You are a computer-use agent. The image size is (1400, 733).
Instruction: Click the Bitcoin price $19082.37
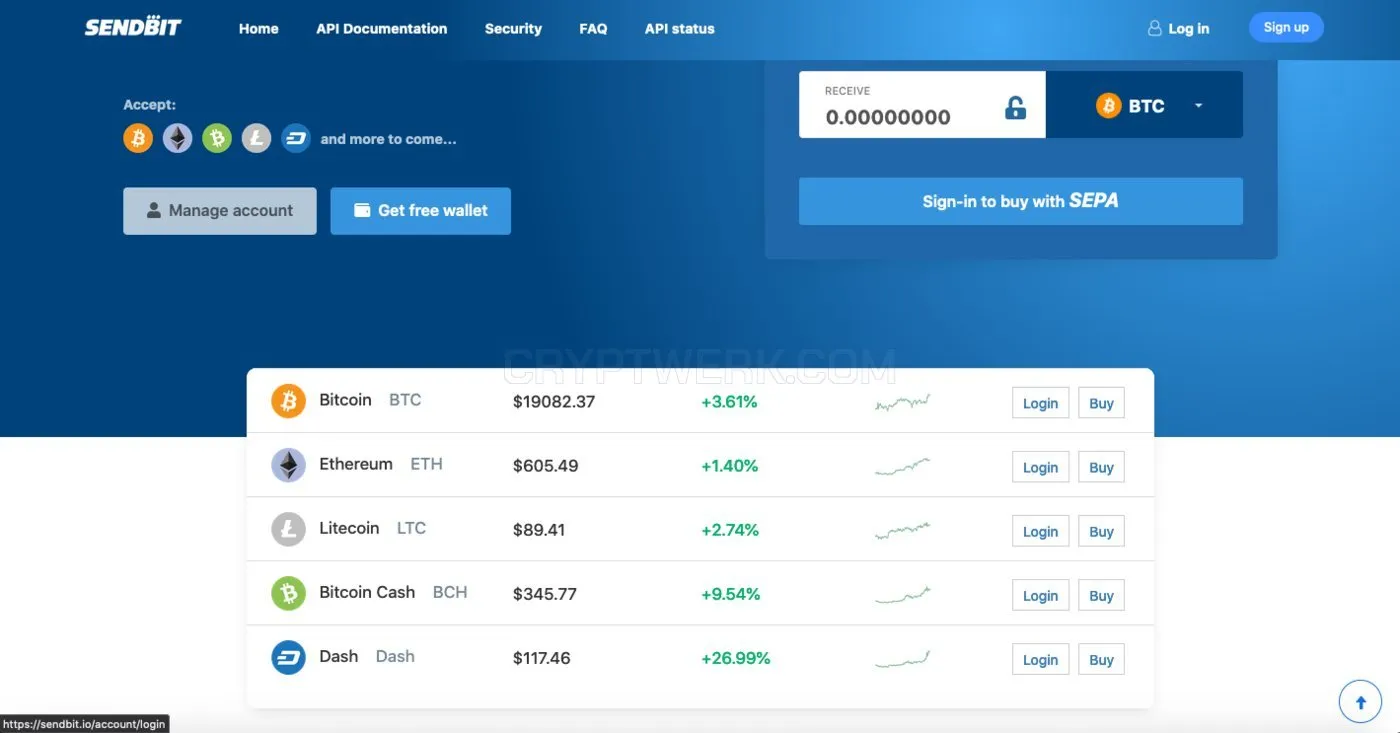click(x=554, y=402)
